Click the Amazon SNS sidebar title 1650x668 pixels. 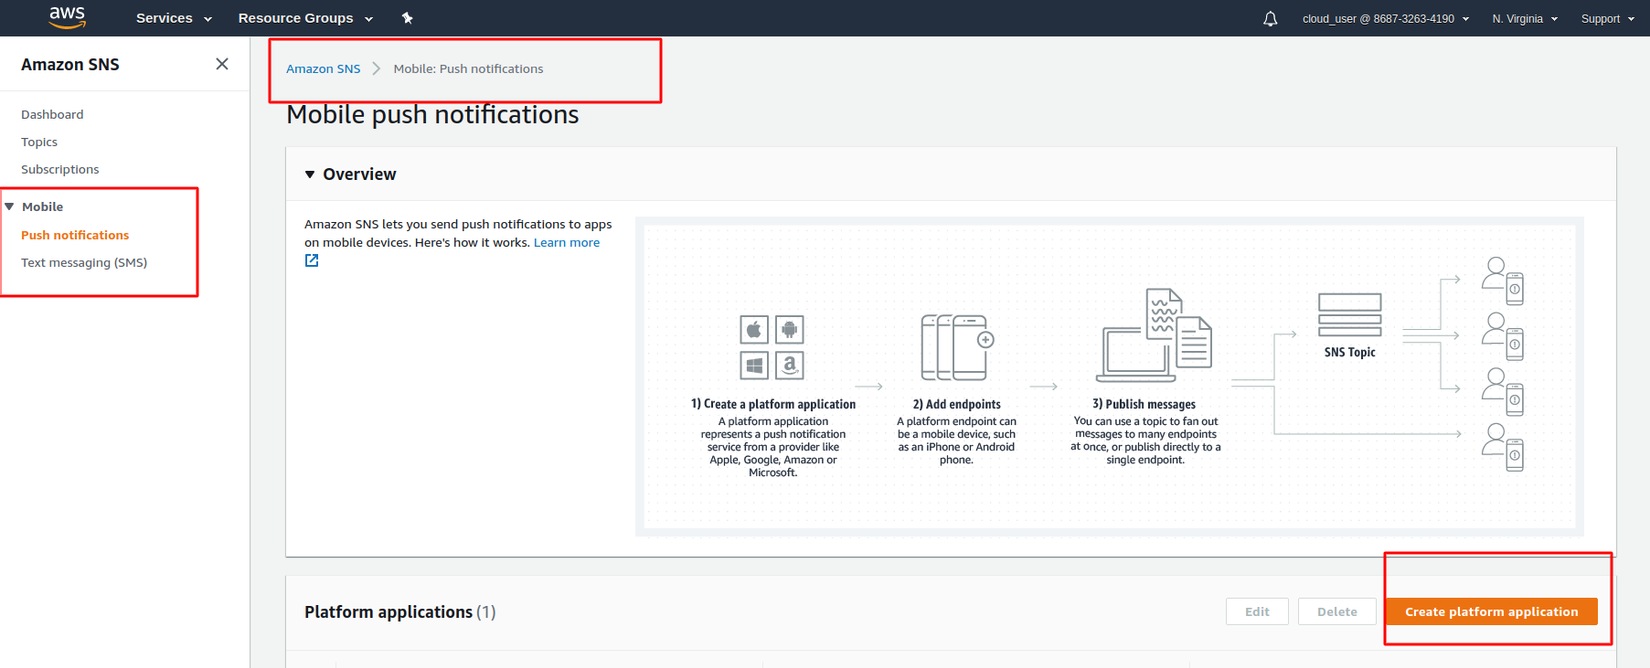[x=70, y=64]
